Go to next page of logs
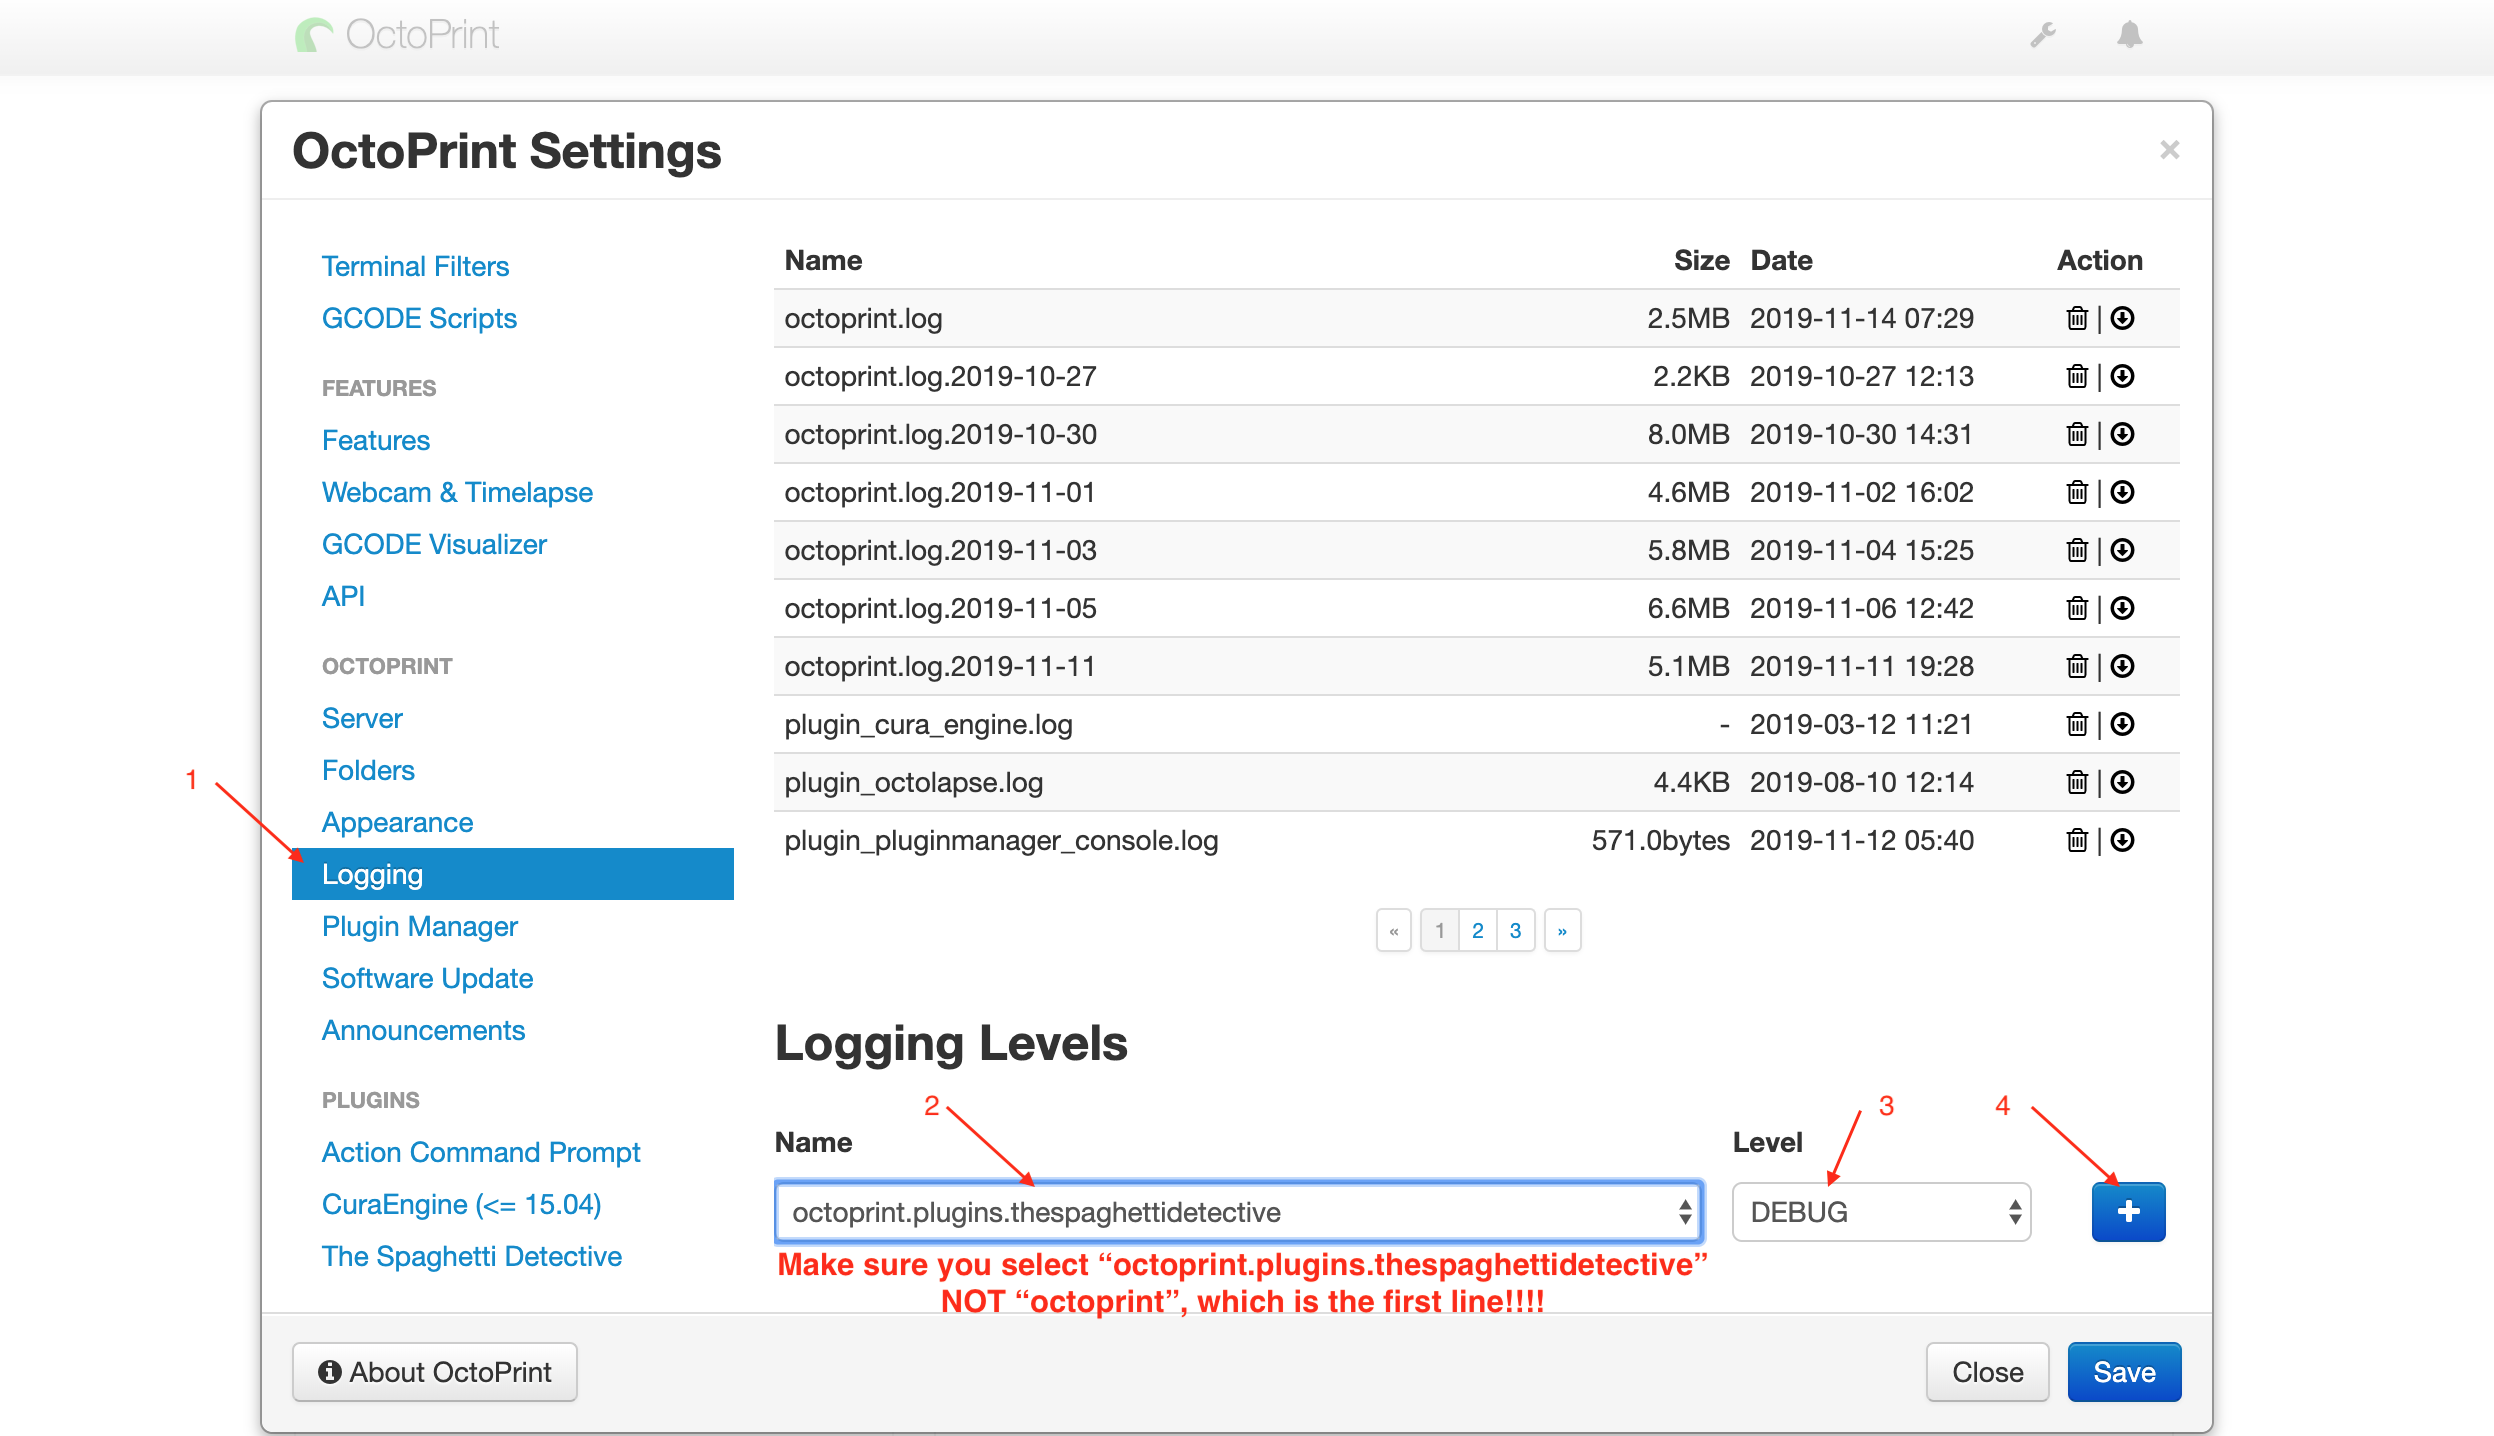The width and height of the screenshot is (2494, 1436). point(1562,930)
